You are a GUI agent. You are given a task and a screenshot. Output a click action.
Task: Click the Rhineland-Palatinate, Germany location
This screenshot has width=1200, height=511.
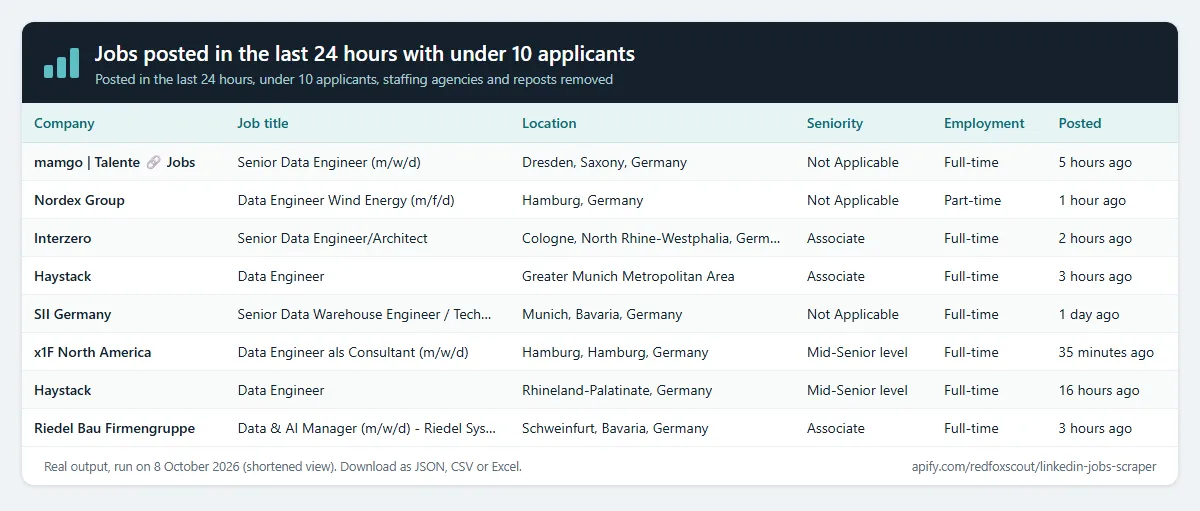617,390
